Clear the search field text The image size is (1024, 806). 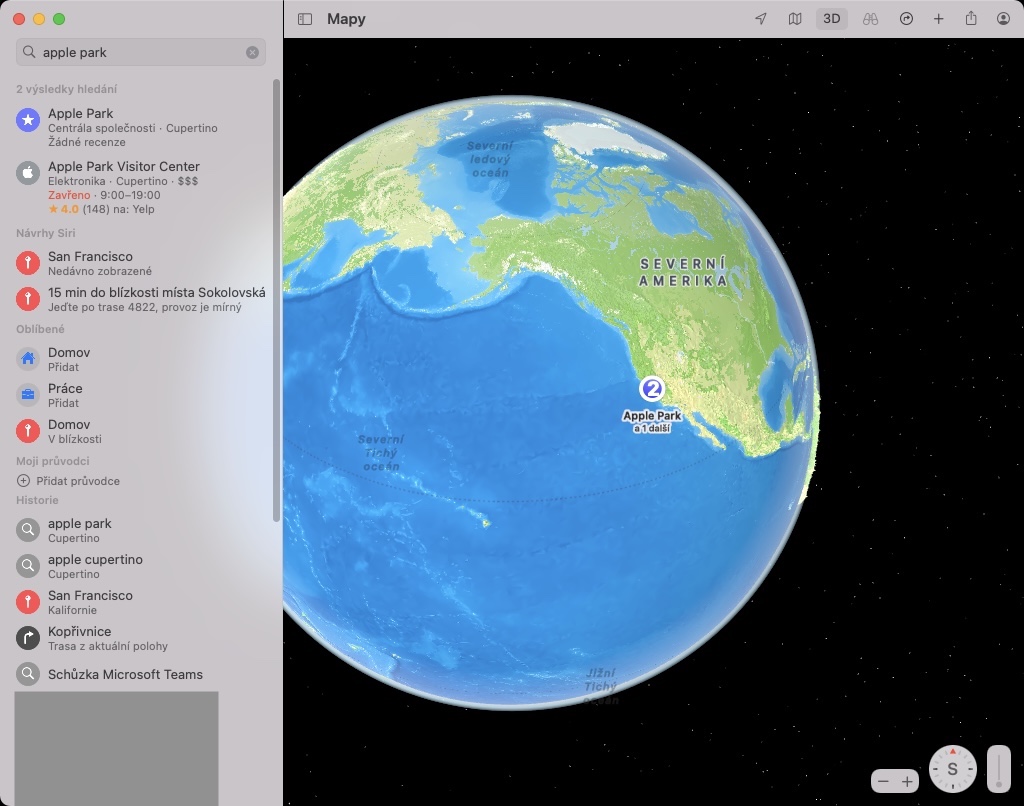[252, 52]
